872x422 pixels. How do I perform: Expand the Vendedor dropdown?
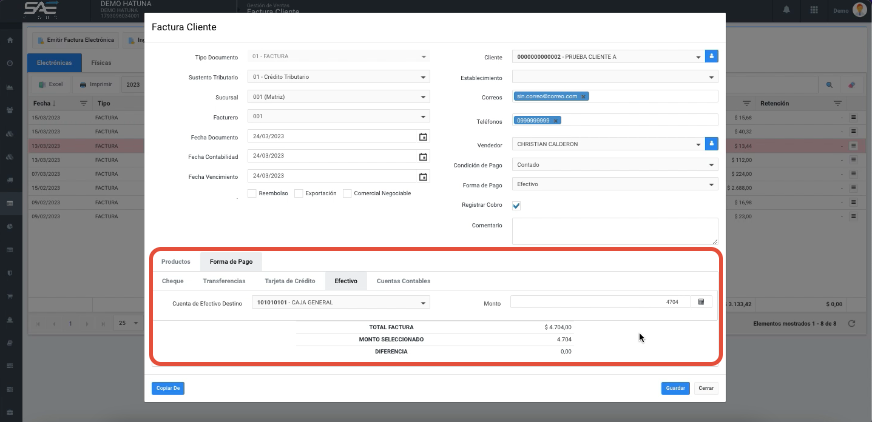click(x=698, y=145)
